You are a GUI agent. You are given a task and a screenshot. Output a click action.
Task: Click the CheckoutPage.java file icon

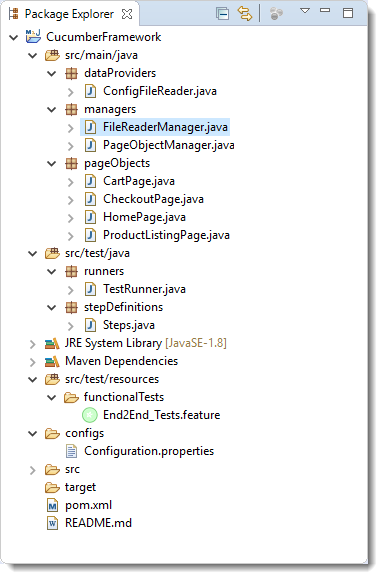[x=90, y=199]
